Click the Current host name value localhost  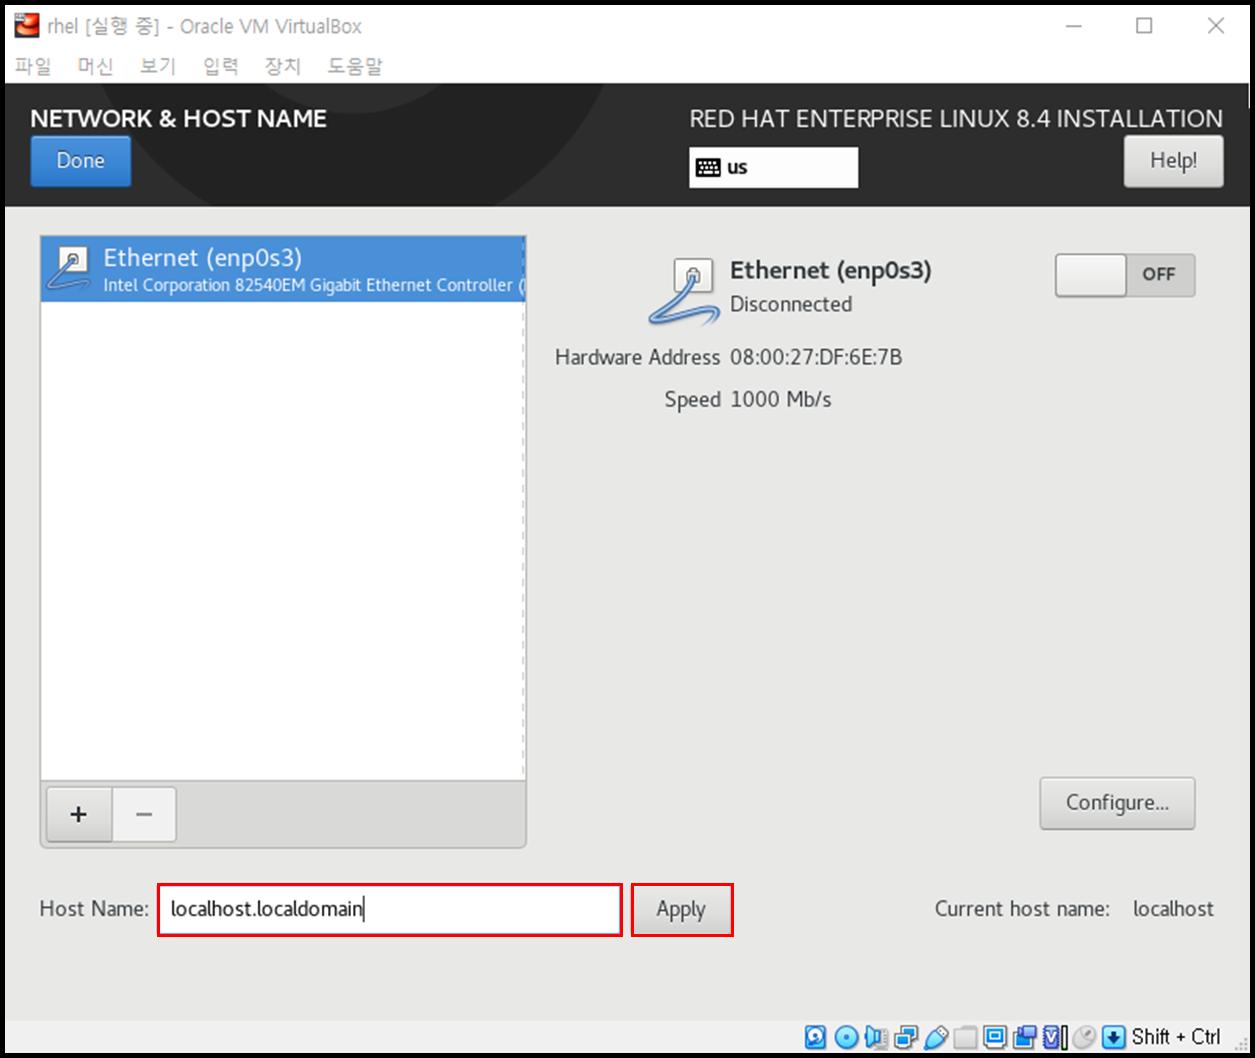(1173, 909)
